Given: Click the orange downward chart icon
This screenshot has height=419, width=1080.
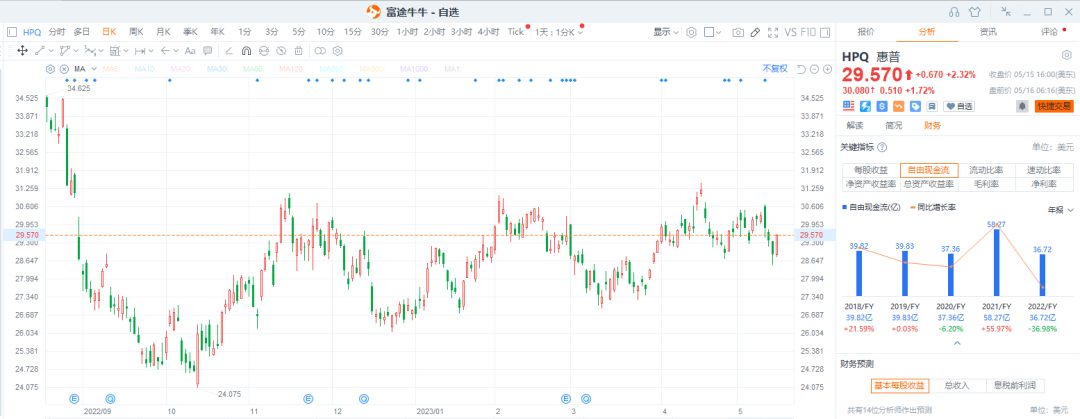Looking at the screenshot, I should click(x=898, y=106).
